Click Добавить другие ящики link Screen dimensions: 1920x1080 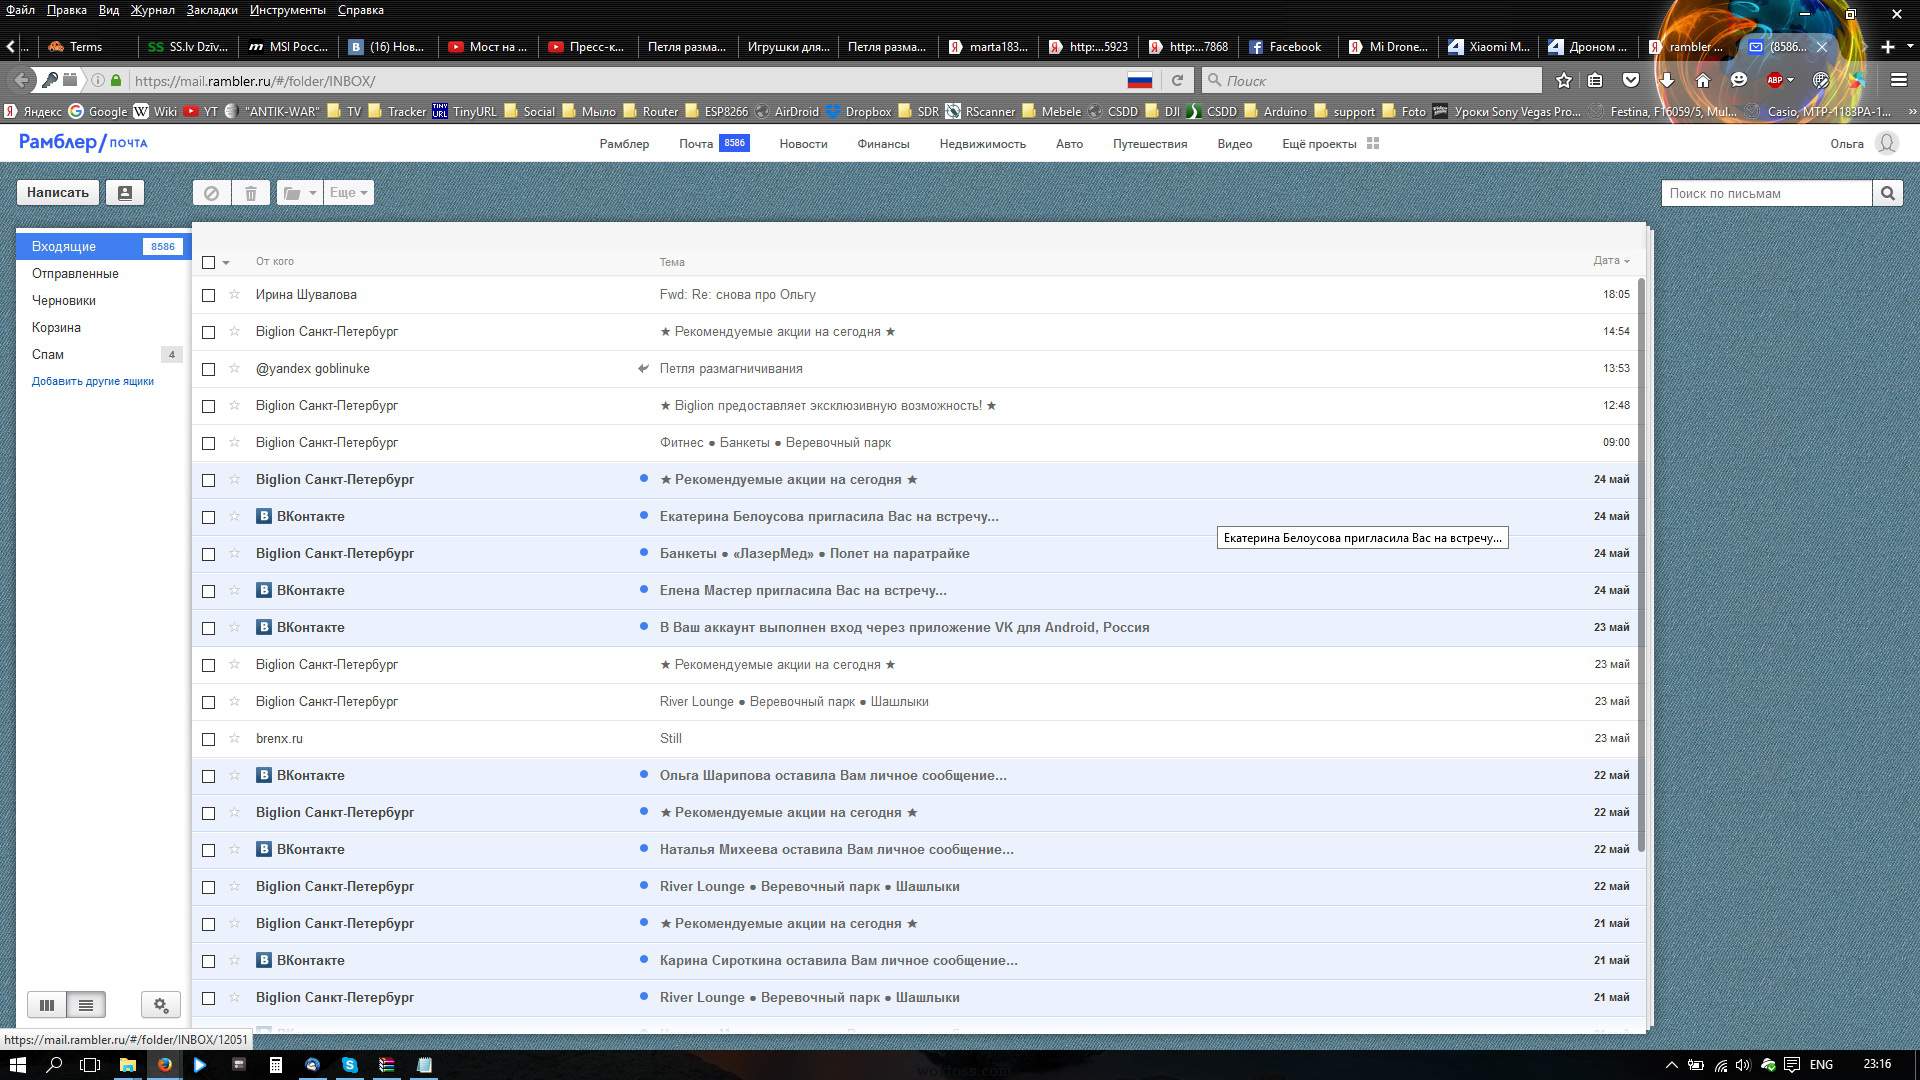click(93, 382)
